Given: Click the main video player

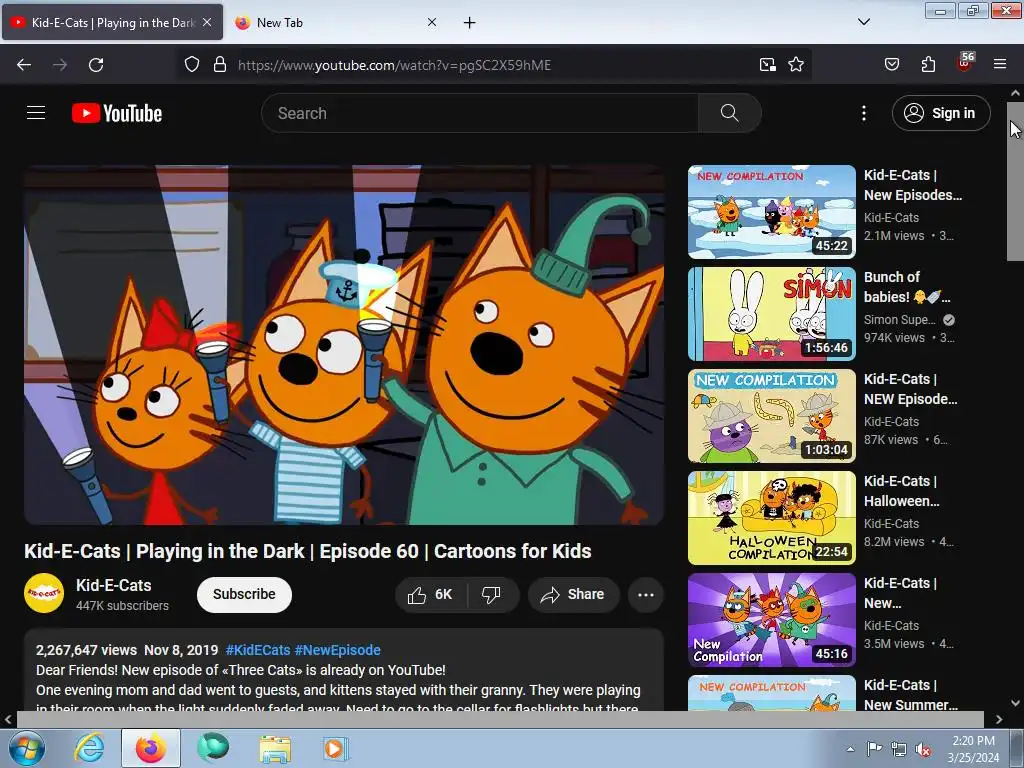Looking at the screenshot, I should point(344,345).
